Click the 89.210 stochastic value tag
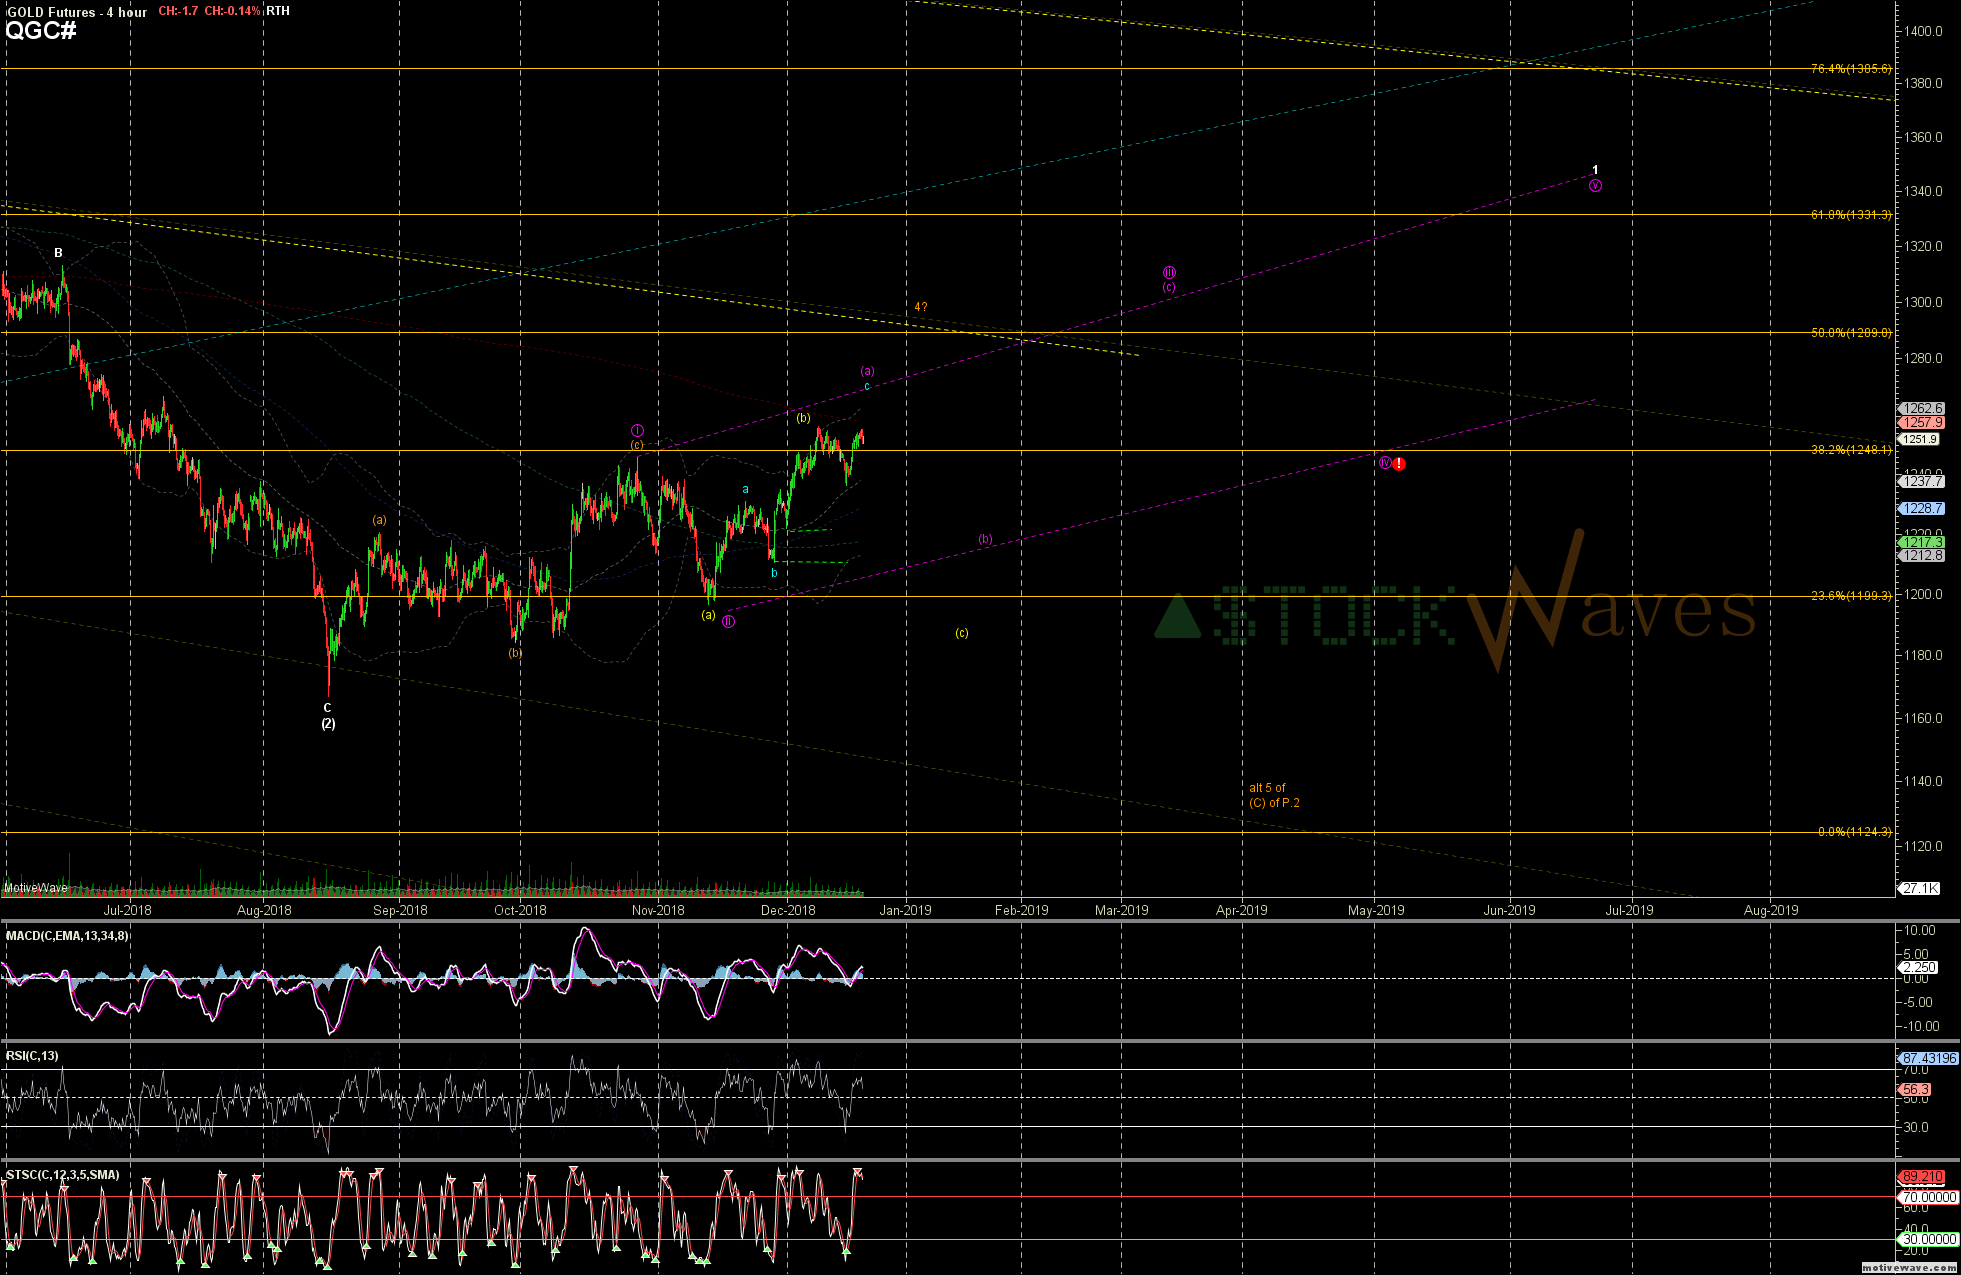This screenshot has width=1961, height=1275. (1922, 1177)
